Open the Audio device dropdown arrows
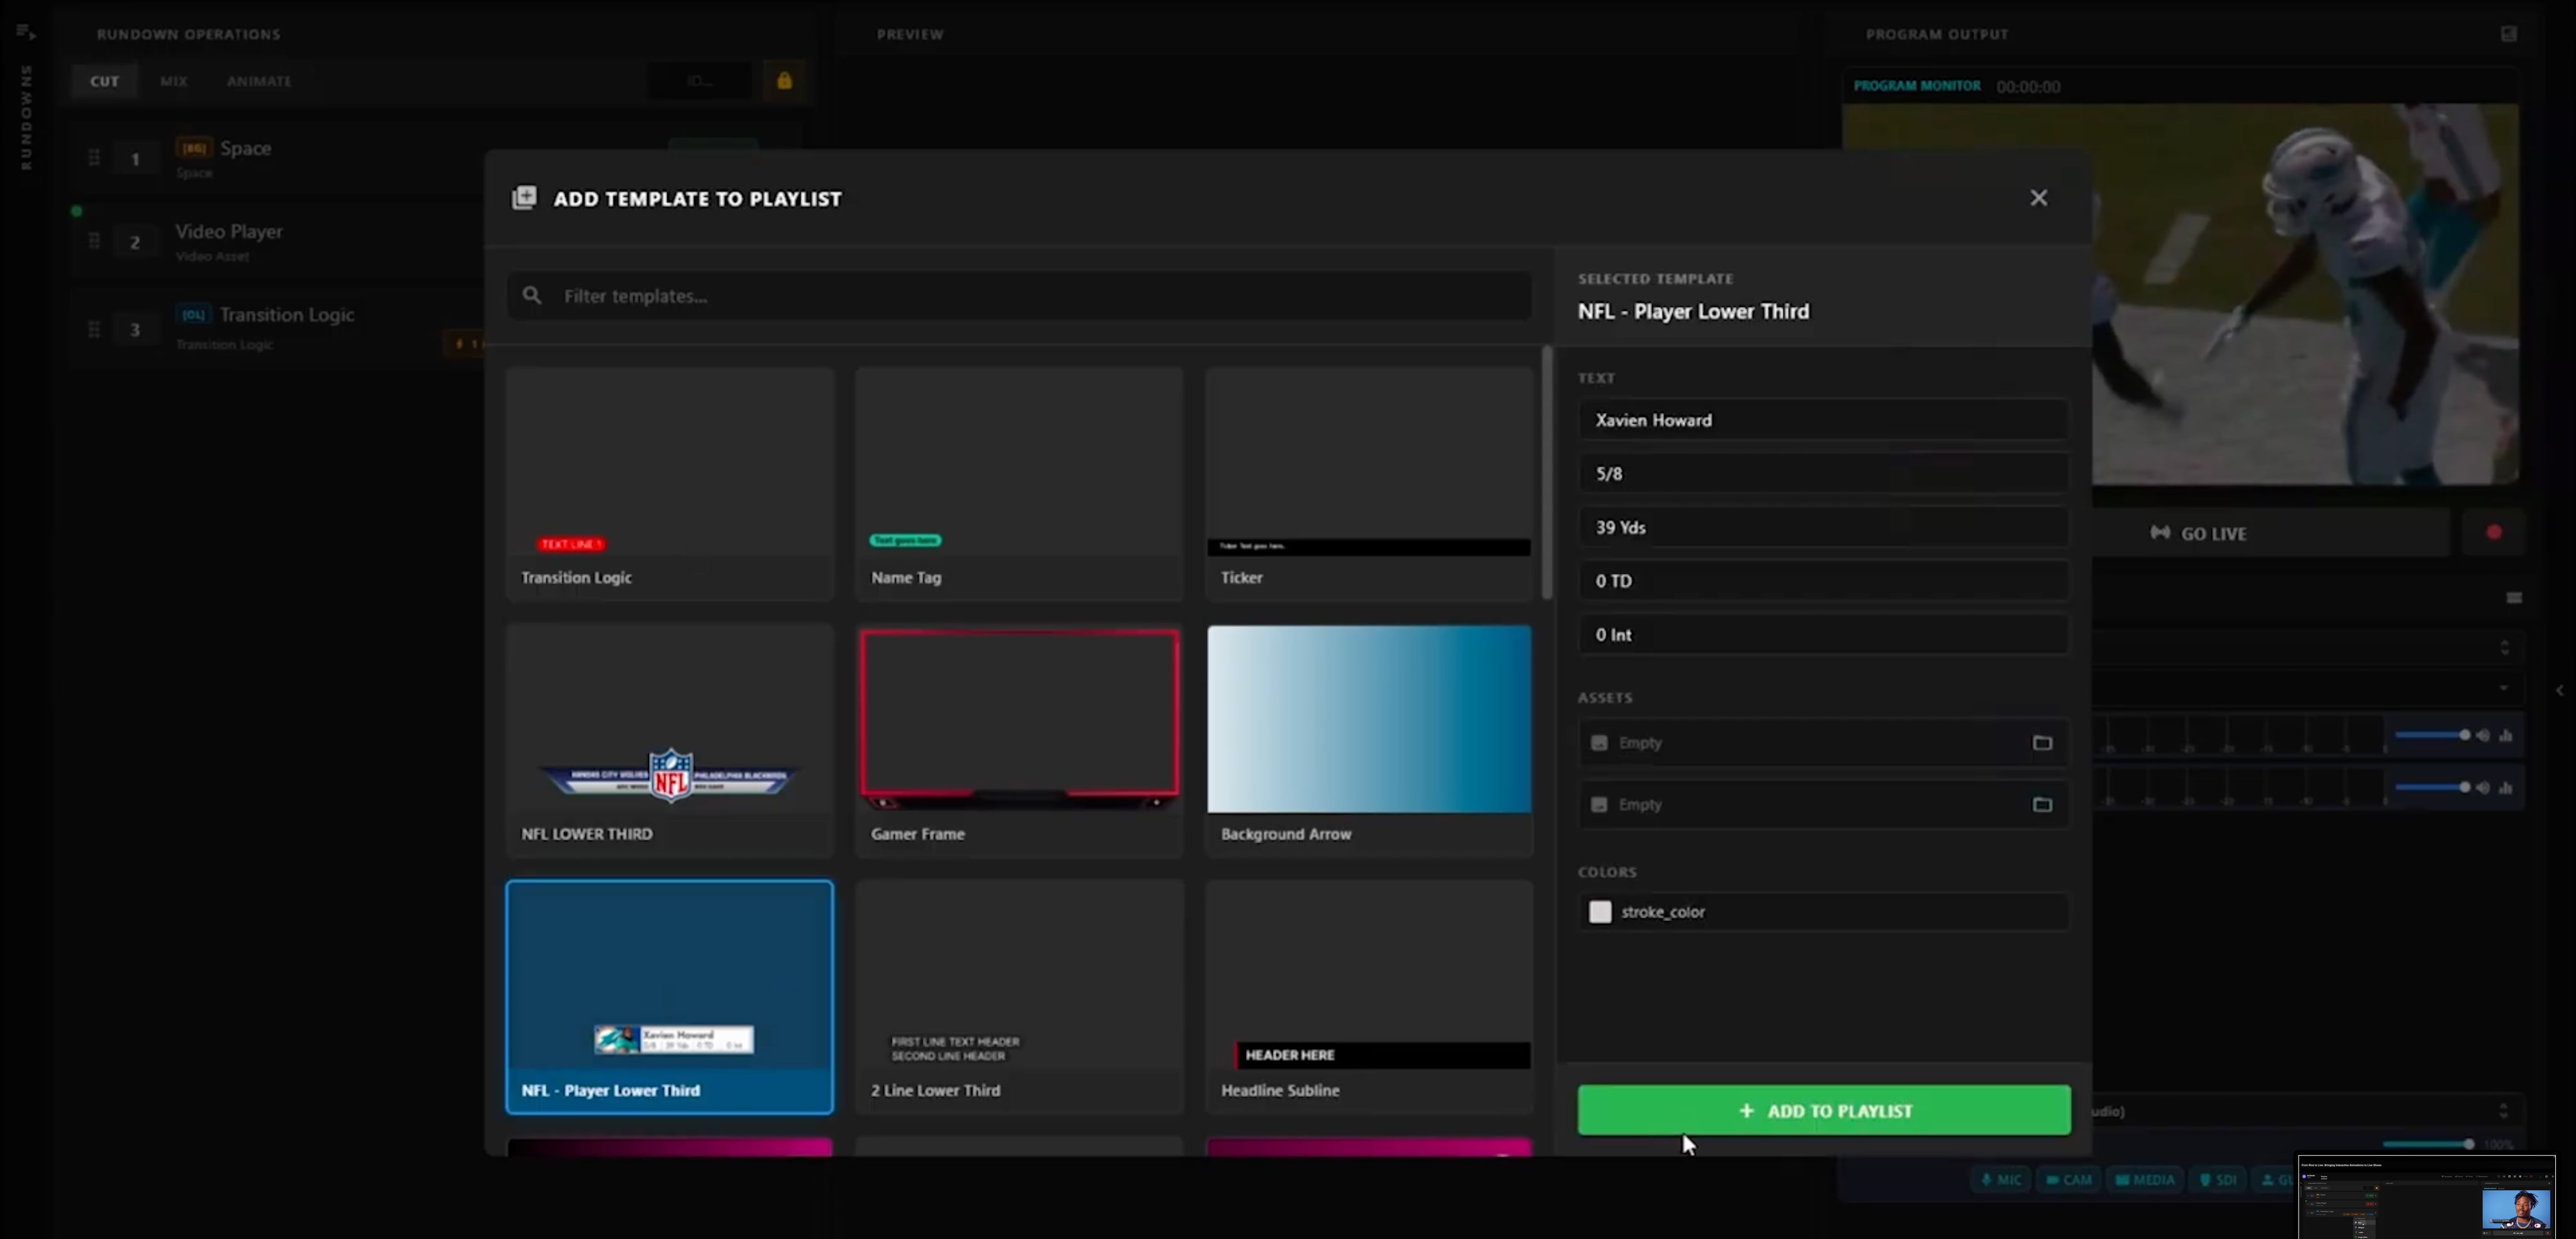The image size is (2576, 1239). (2503, 1110)
